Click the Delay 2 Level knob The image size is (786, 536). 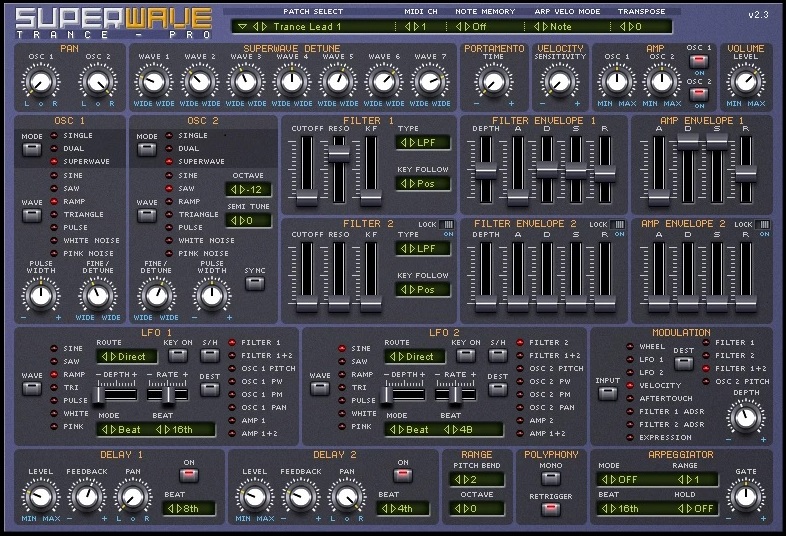click(255, 497)
